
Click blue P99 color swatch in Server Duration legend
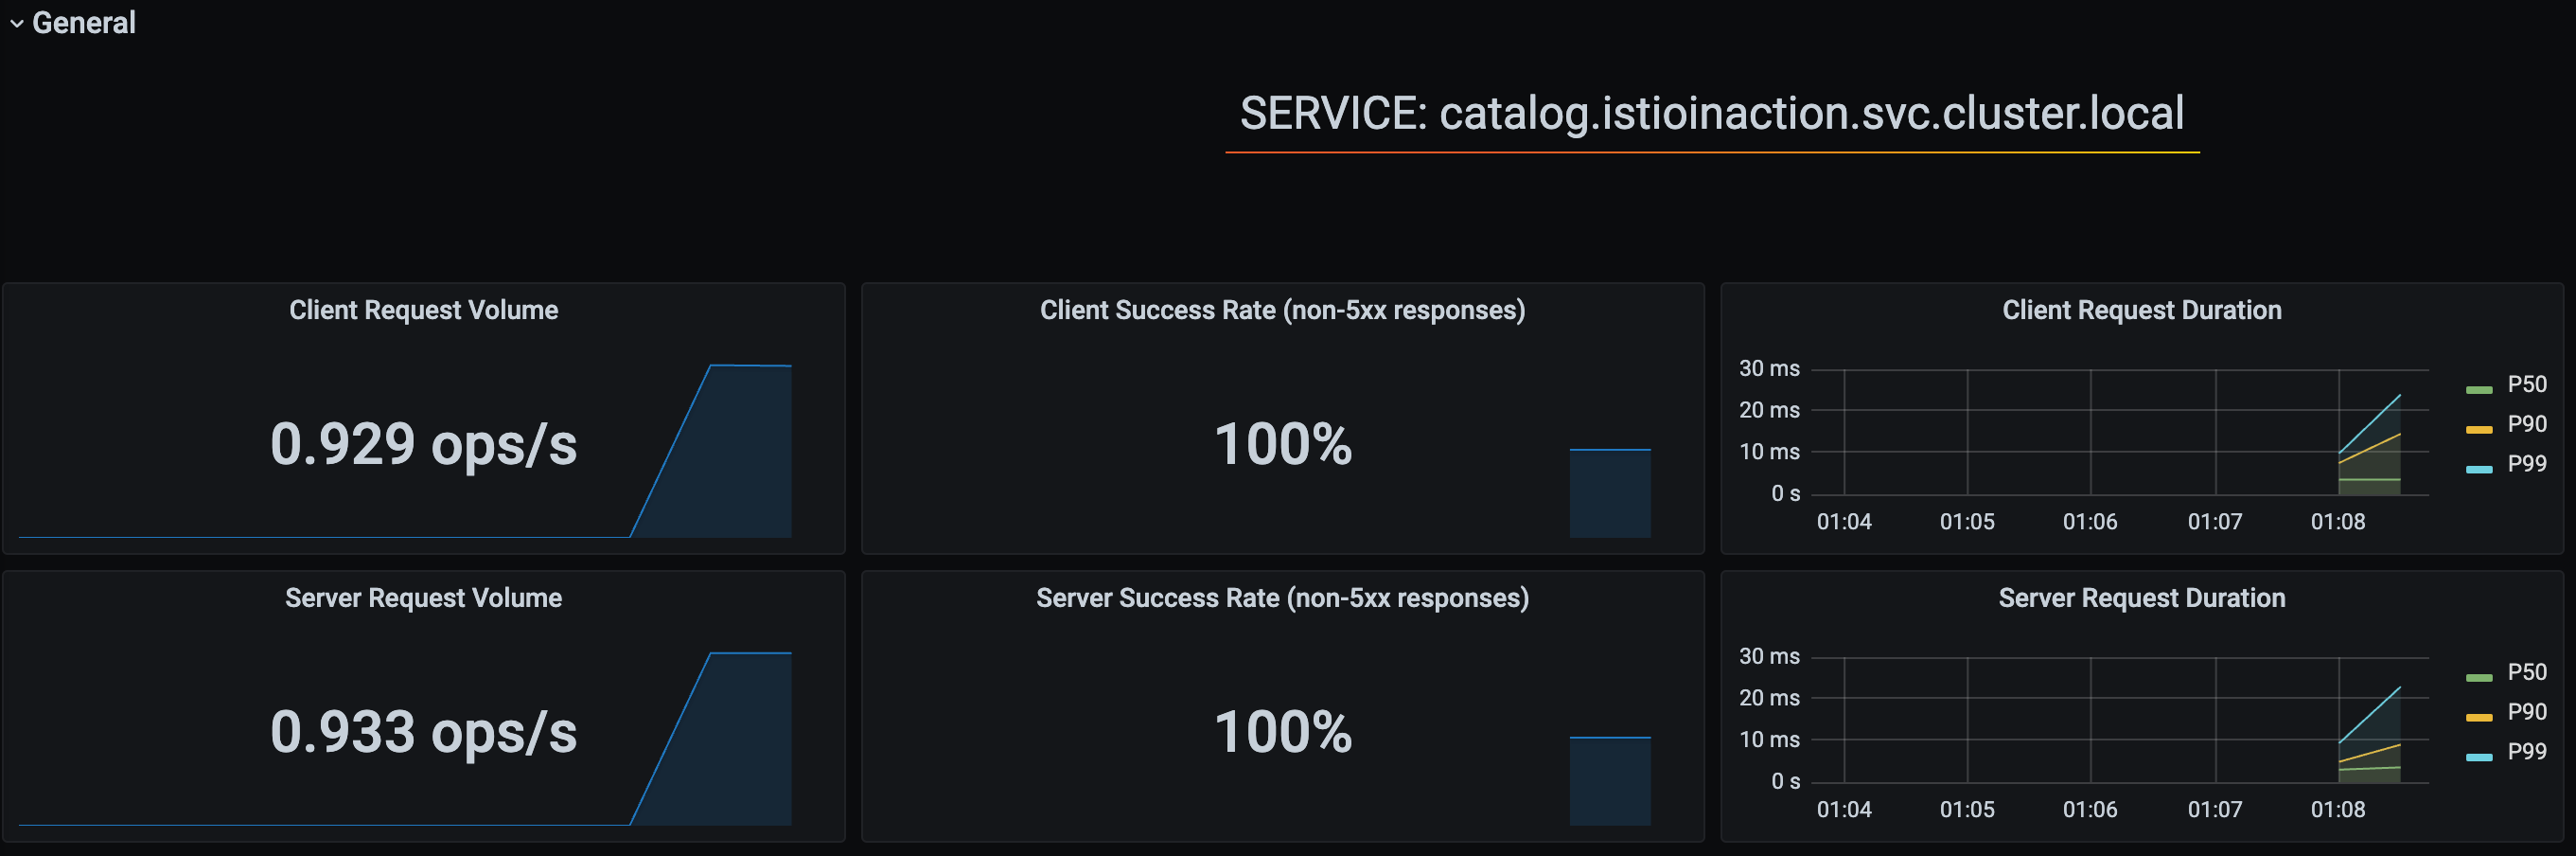tap(2479, 757)
